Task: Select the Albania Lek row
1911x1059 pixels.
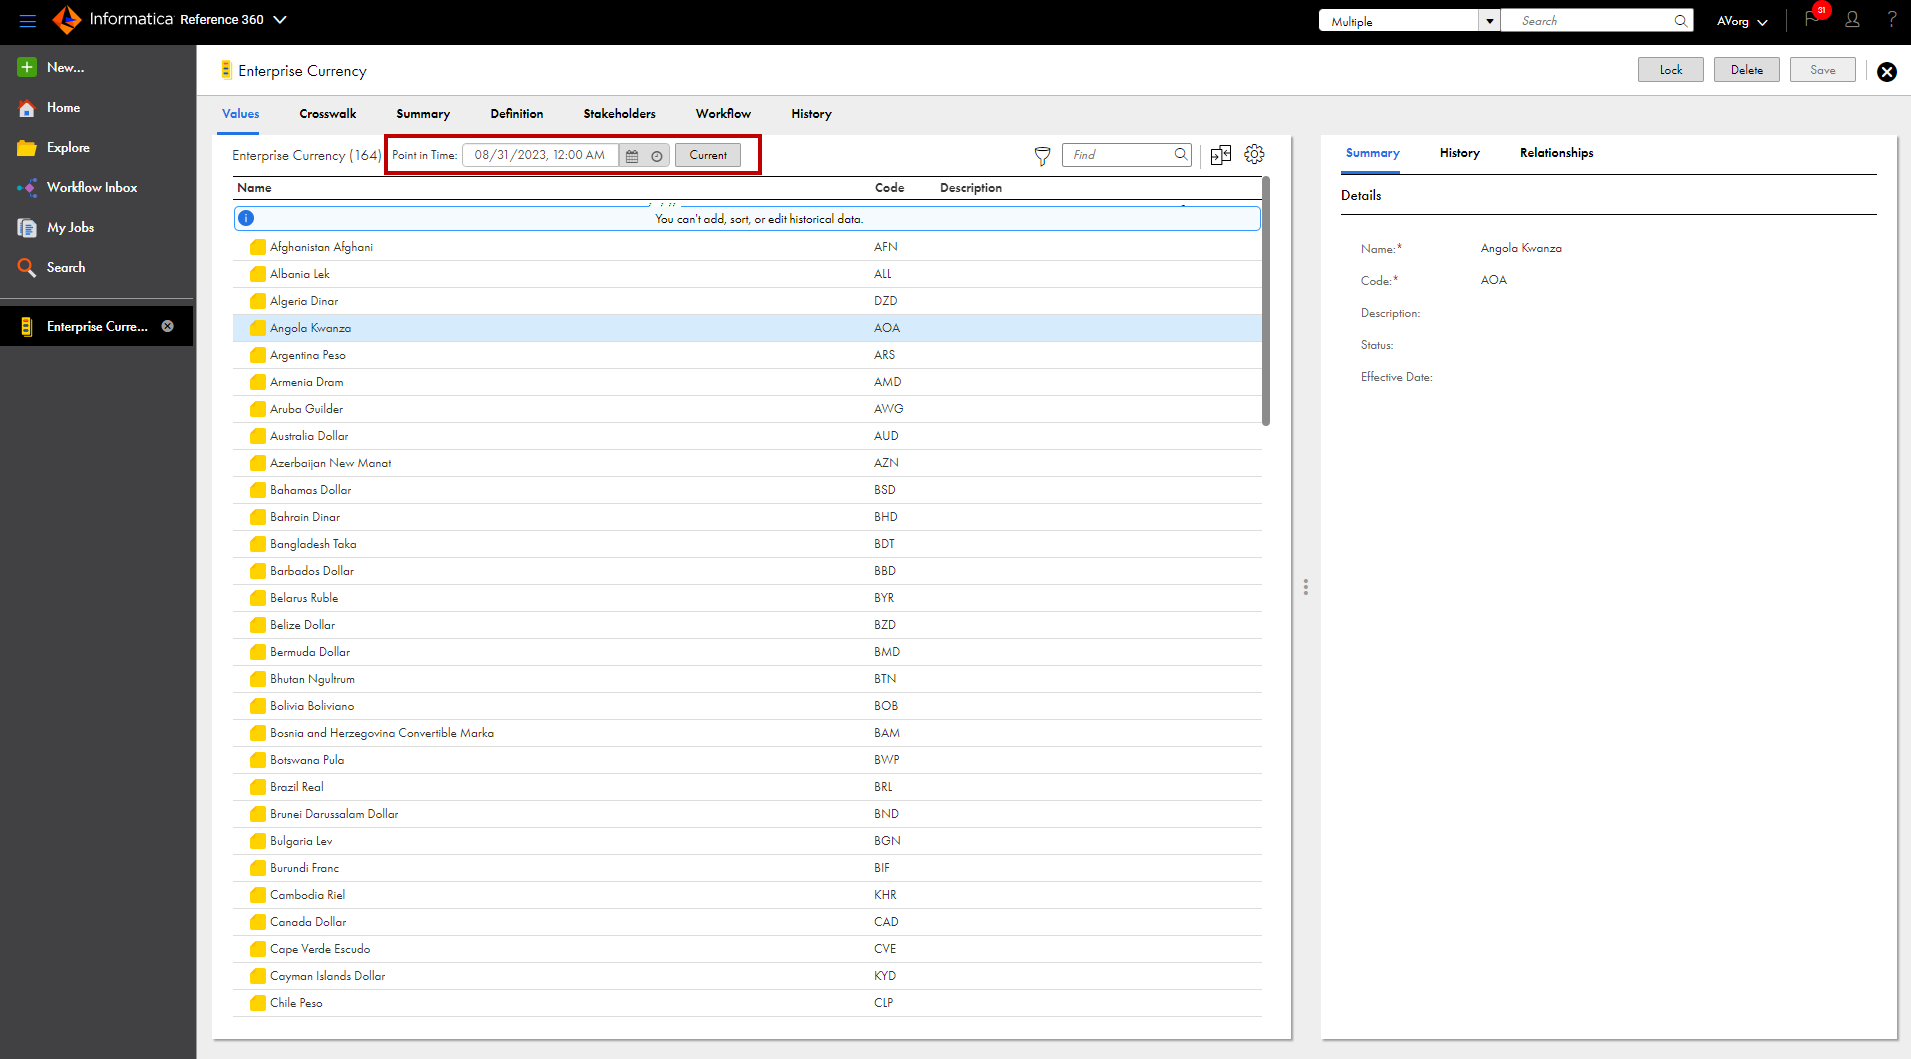Action: (x=747, y=274)
